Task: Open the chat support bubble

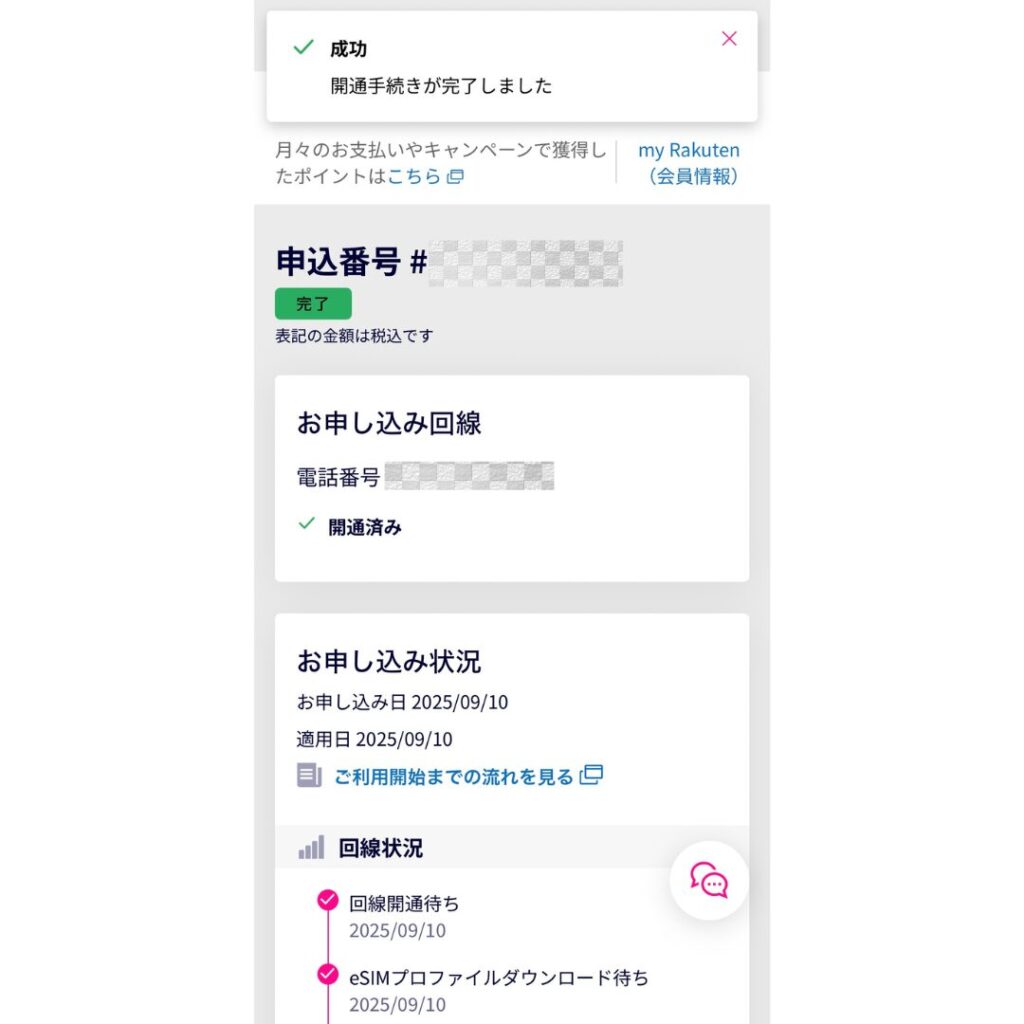Action: click(709, 881)
